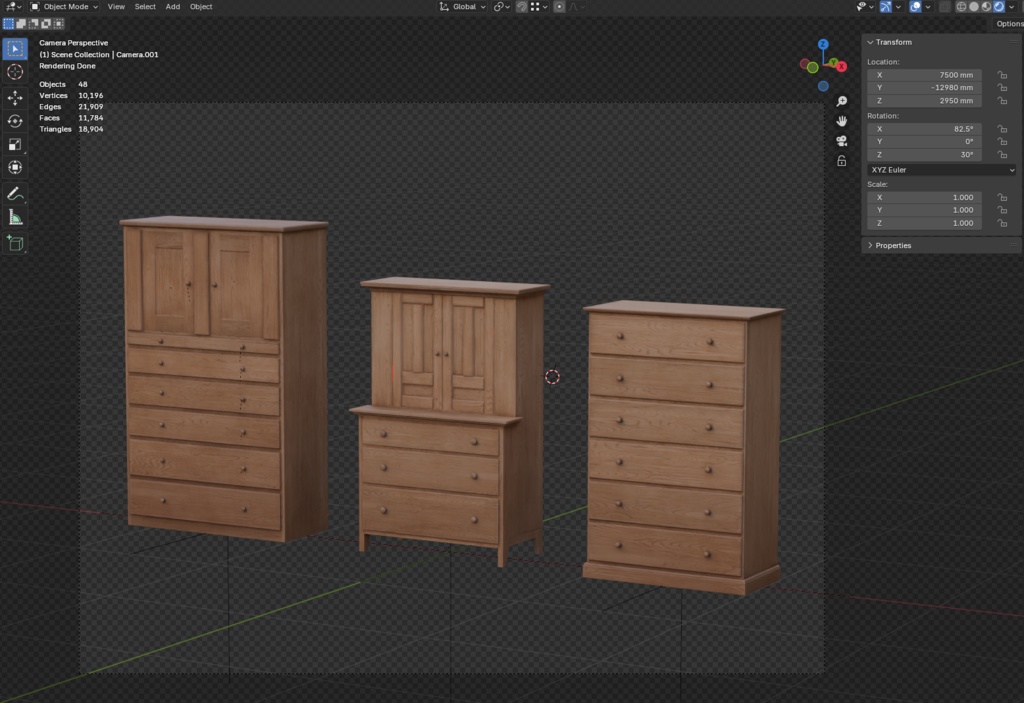Open the View menu
This screenshot has height=703, width=1024.
[x=116, y=7]
